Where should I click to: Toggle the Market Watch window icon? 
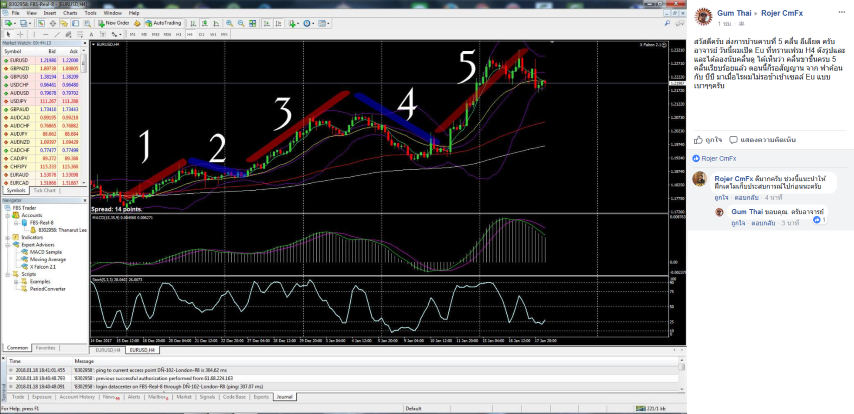tap(41, 23)
